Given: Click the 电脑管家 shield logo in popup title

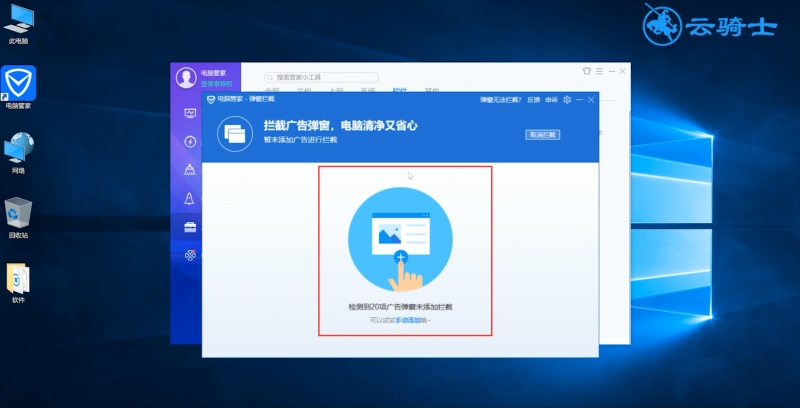Looking at the screenshot, I should [x=211, y=99].
